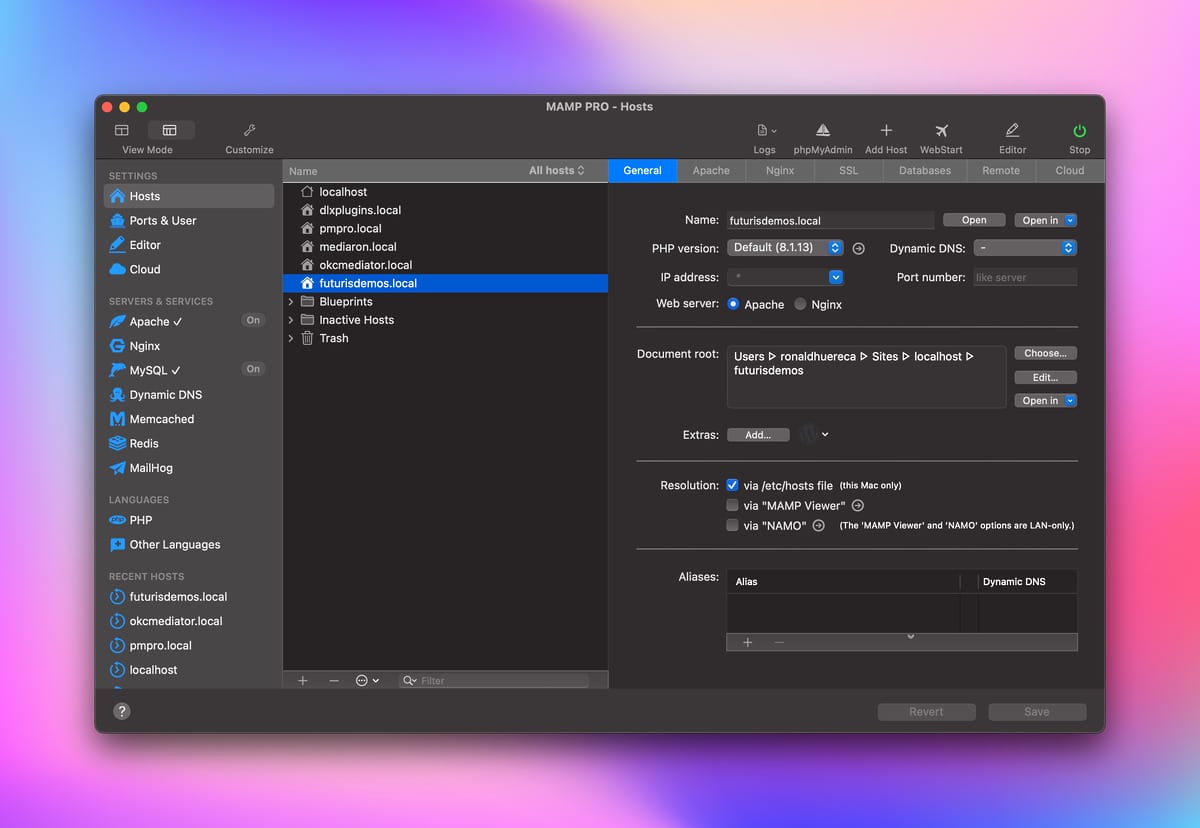Viewport: 1200px width, 828px height.
Task: Click the Add Host plus icon
Action: 886,131
